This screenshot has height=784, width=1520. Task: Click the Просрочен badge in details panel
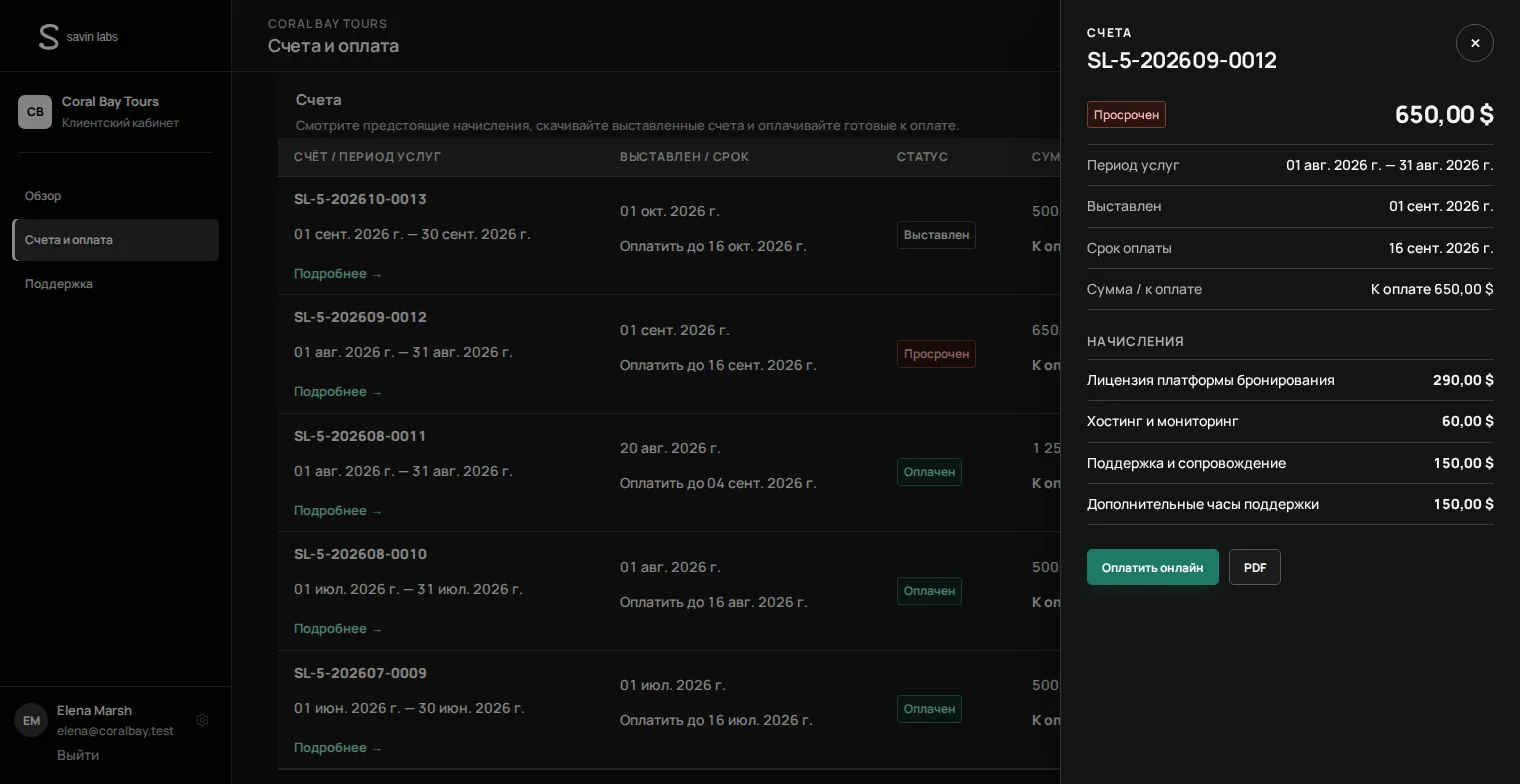point(1126,114)
